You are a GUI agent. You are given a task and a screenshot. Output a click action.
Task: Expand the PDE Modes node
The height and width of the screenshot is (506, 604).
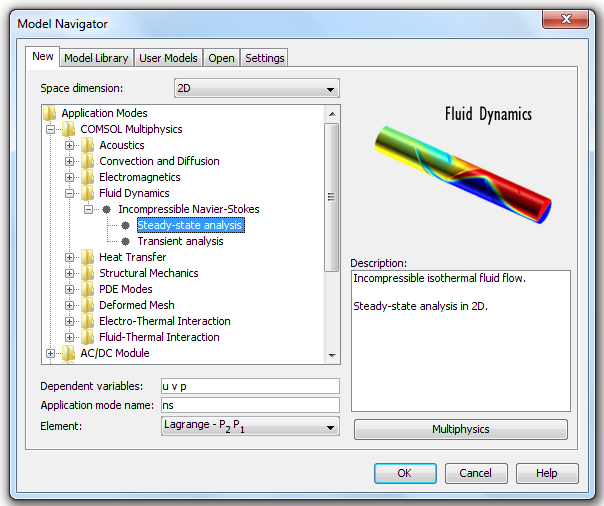[x=69, y=290]
